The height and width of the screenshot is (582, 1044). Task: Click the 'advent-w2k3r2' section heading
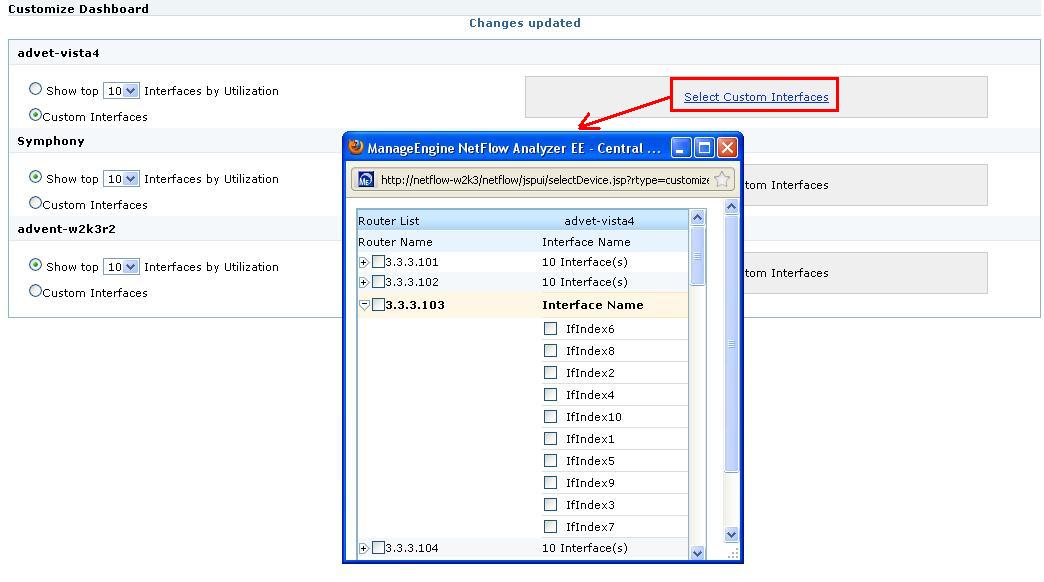tap(67, 229)
